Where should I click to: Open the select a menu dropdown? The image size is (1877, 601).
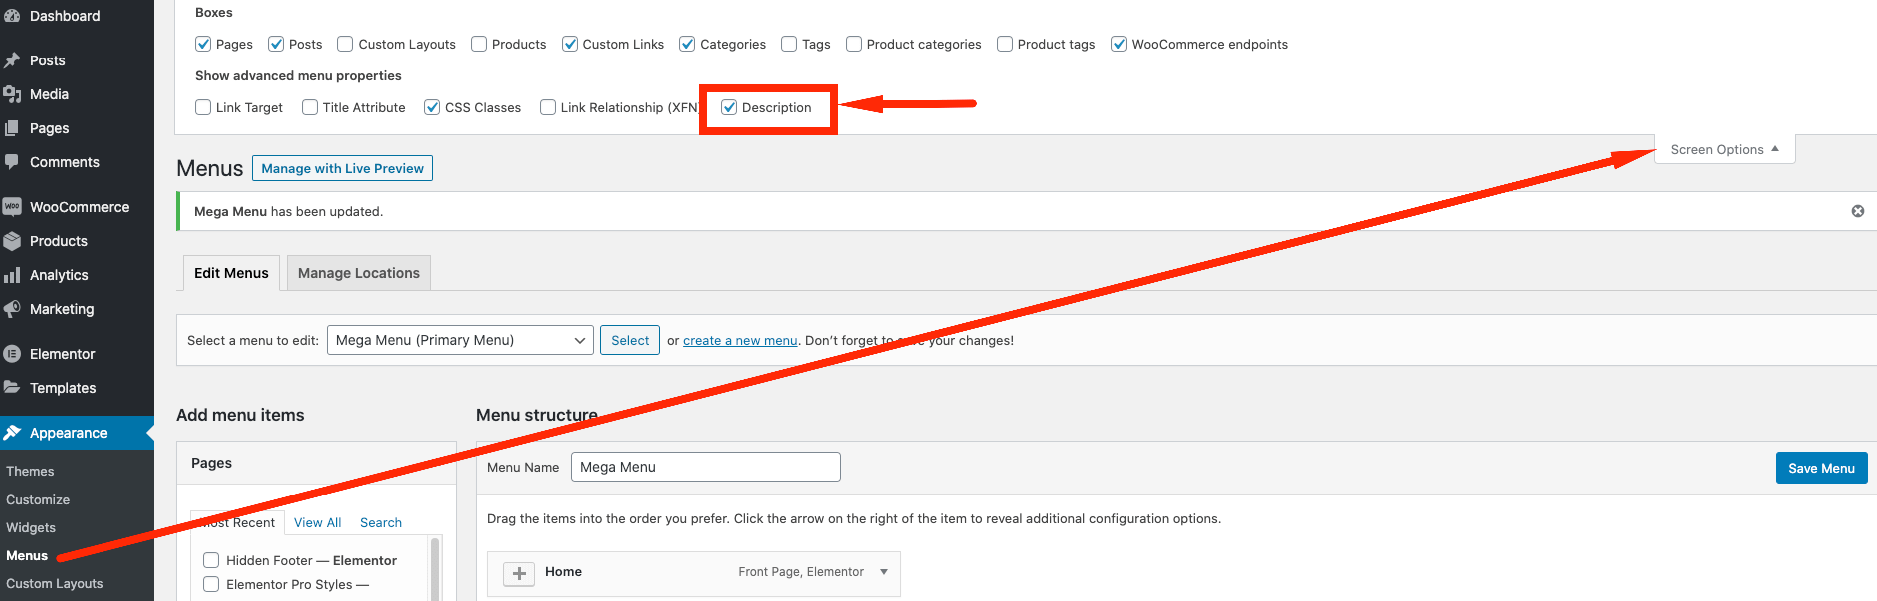tap(460, 340)
